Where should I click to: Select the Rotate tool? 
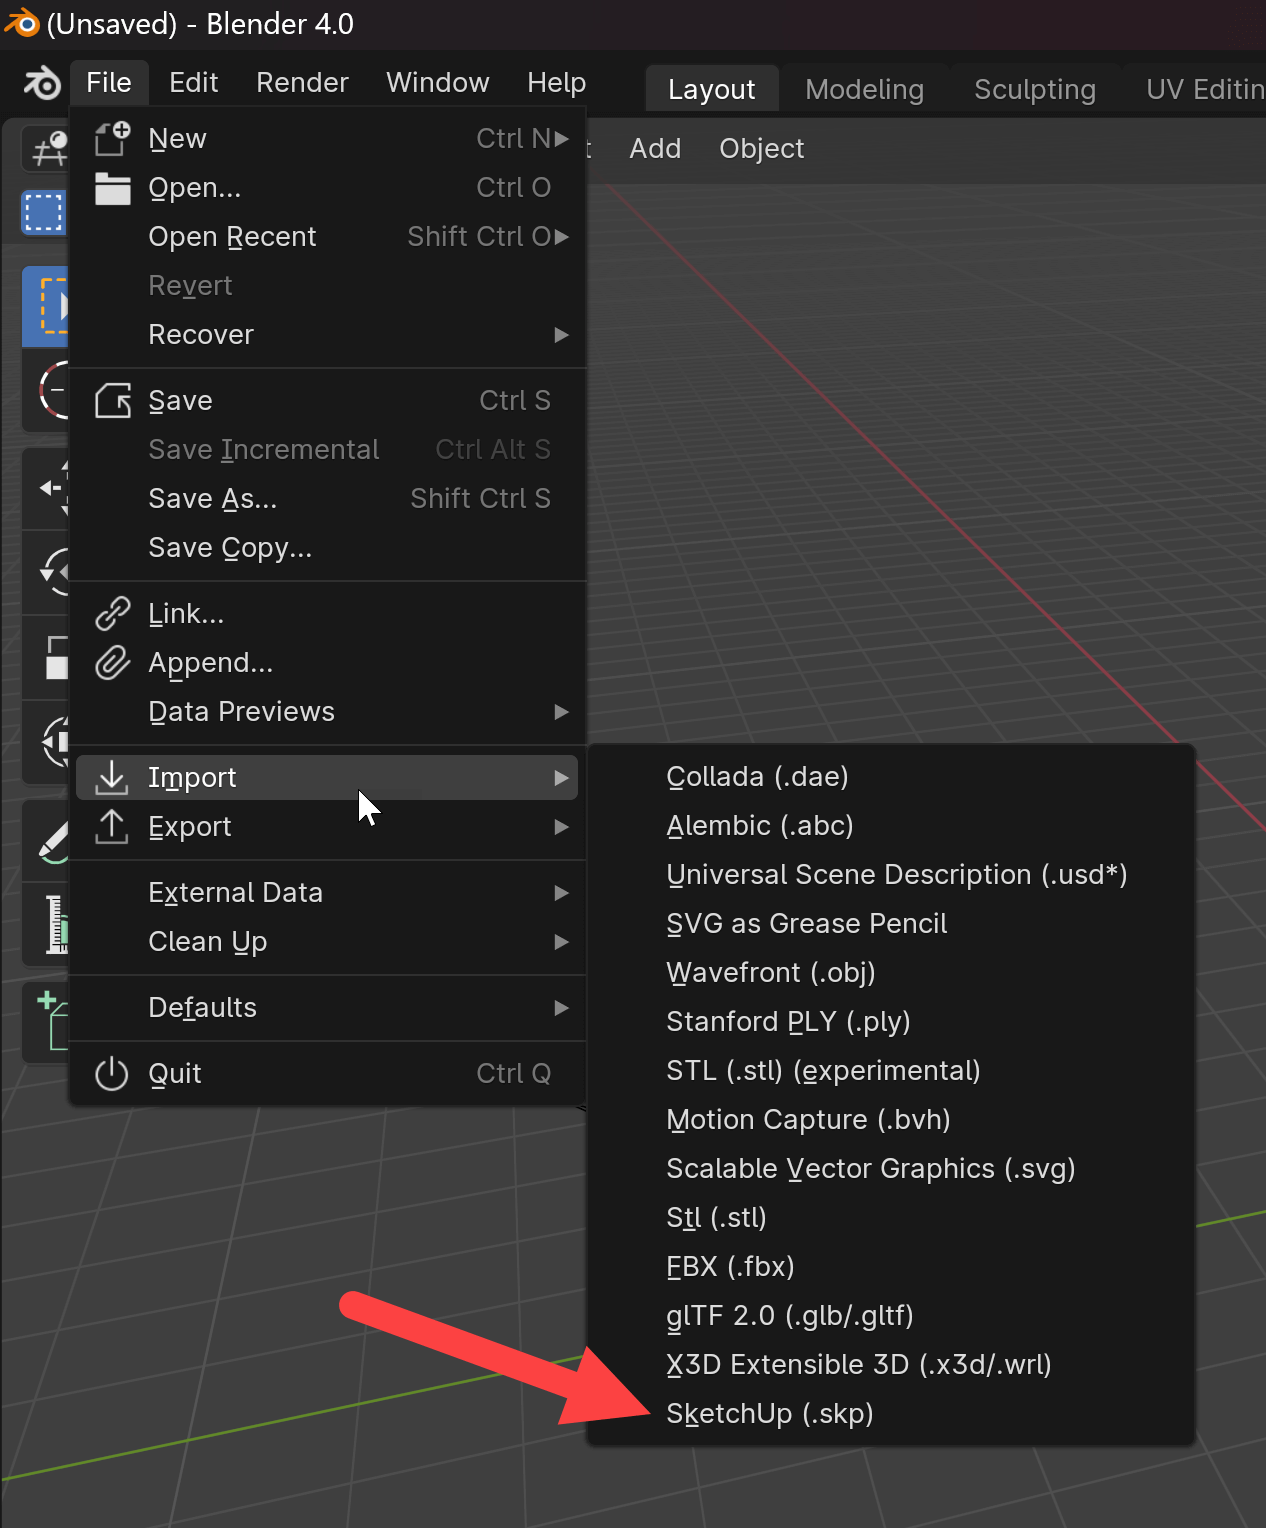(44, 572)
